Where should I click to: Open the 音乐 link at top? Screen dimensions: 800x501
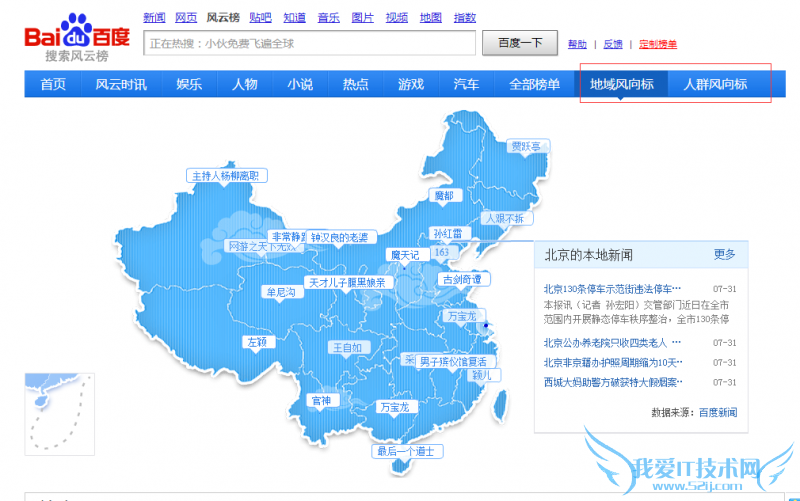[x=329, y=18]
